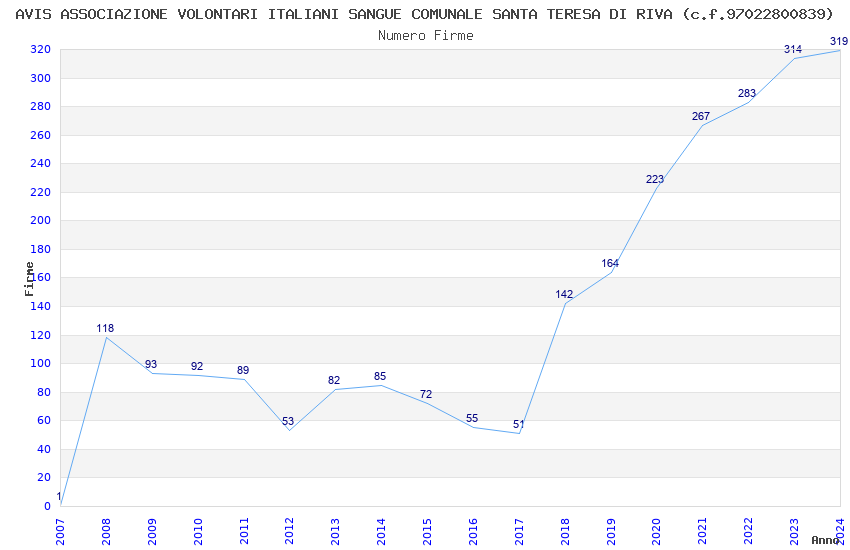This screenshot has width=850, height=550.
Task: Click the 320 y-axis tick label
Action: pyautogui.click(x=41, y=49)
